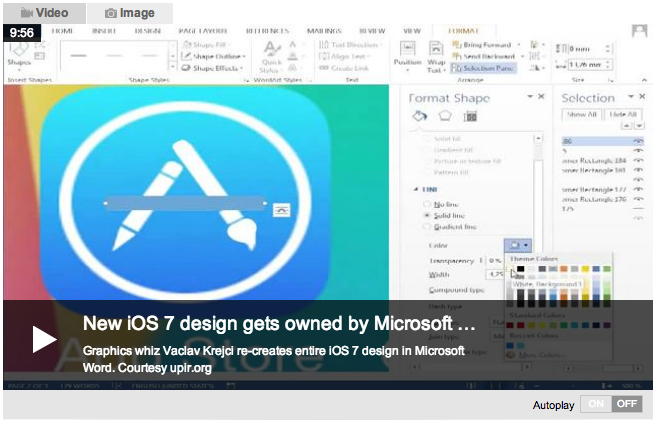Turn Autoplay OFF
The image size is (656, 424).
point(626,404)
